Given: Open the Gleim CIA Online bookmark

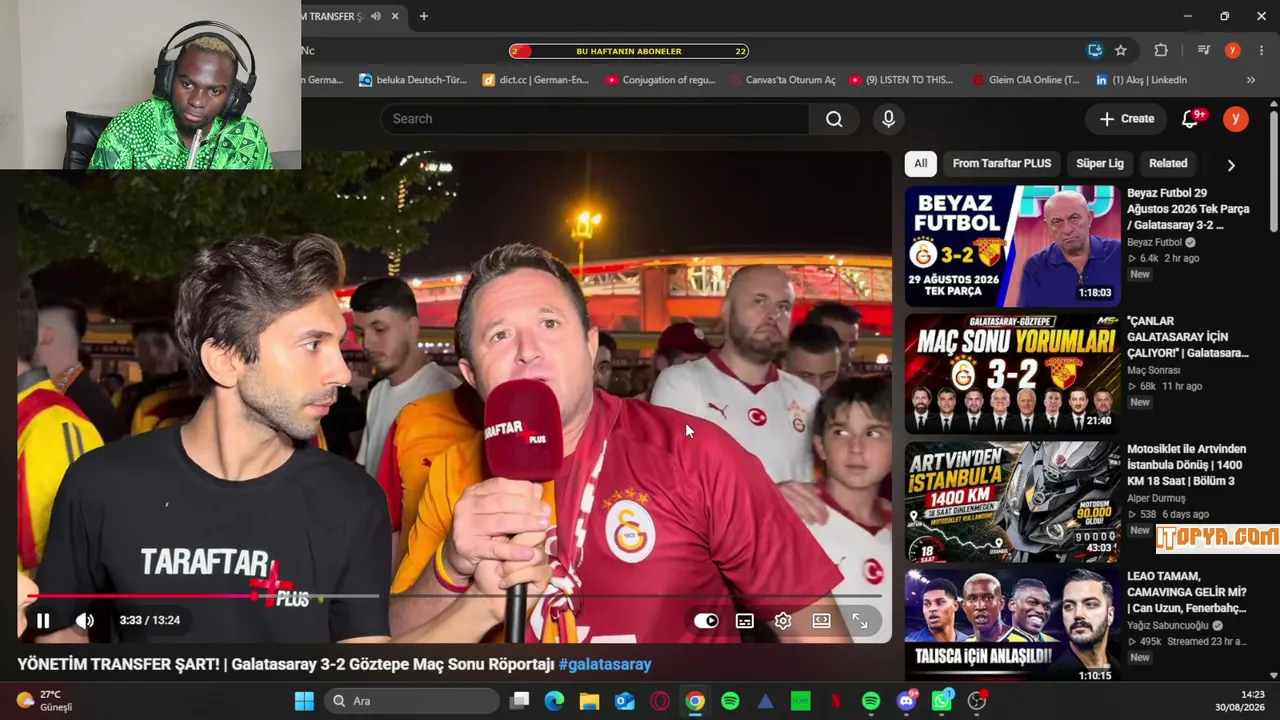Looking at the screenshot, I should pos(1026,80).
